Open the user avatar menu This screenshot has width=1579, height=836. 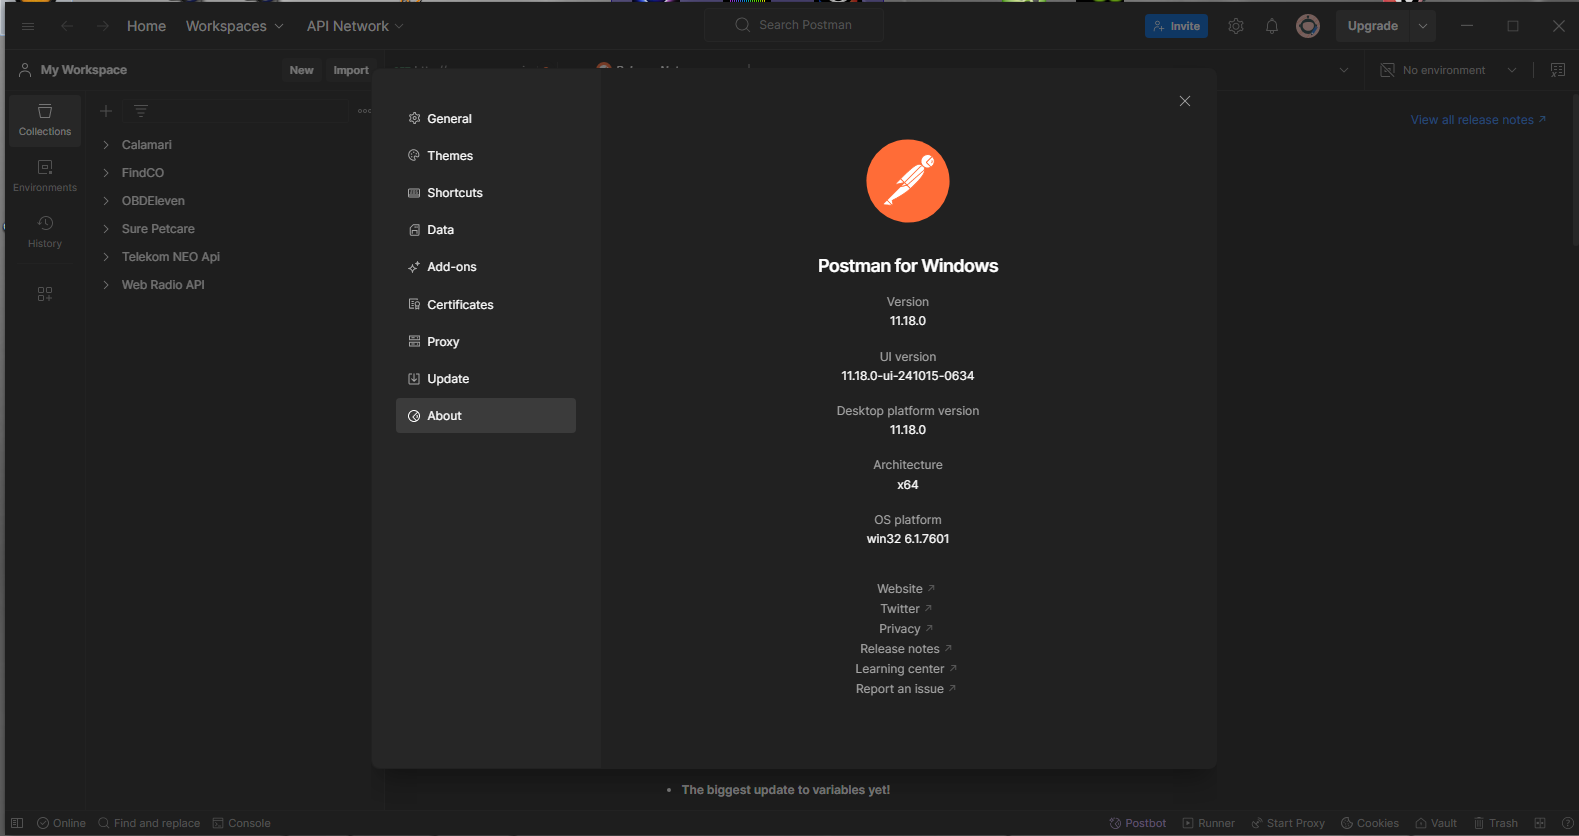pyautogui.click(x=1308, y=26)
